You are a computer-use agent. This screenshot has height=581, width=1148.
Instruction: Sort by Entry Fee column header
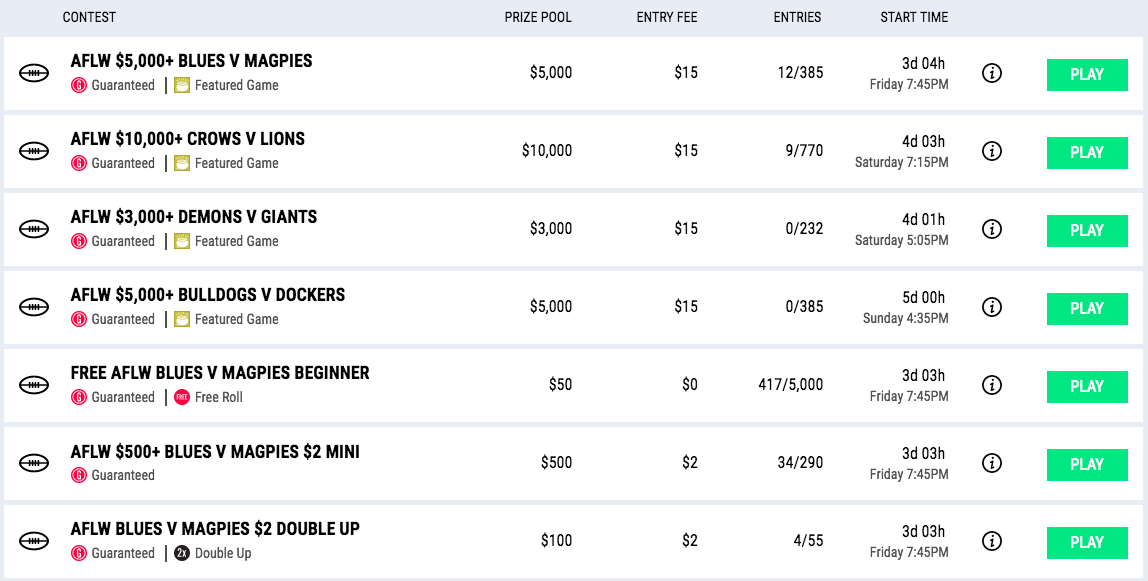coord(667,17)
